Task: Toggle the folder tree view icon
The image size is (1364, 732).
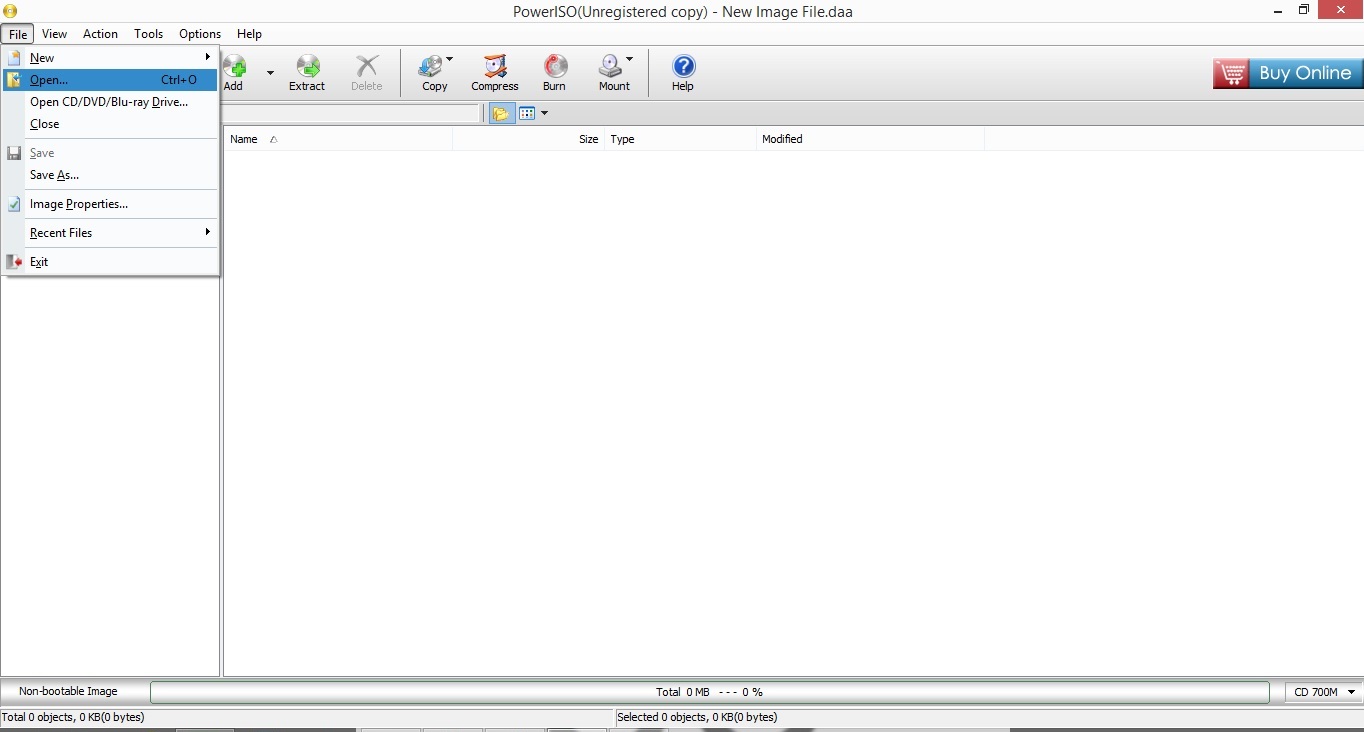Action: click(501, 113)
